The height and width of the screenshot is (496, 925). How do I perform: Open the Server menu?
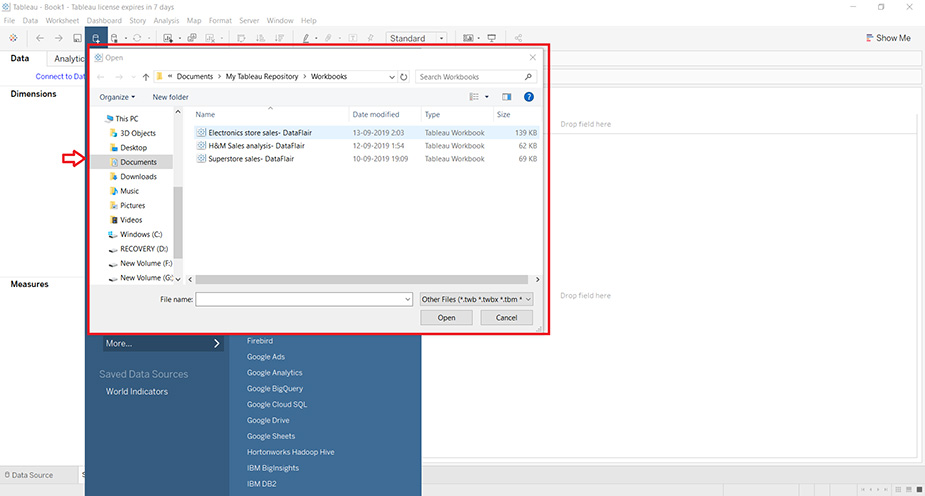tap(249, 20)
